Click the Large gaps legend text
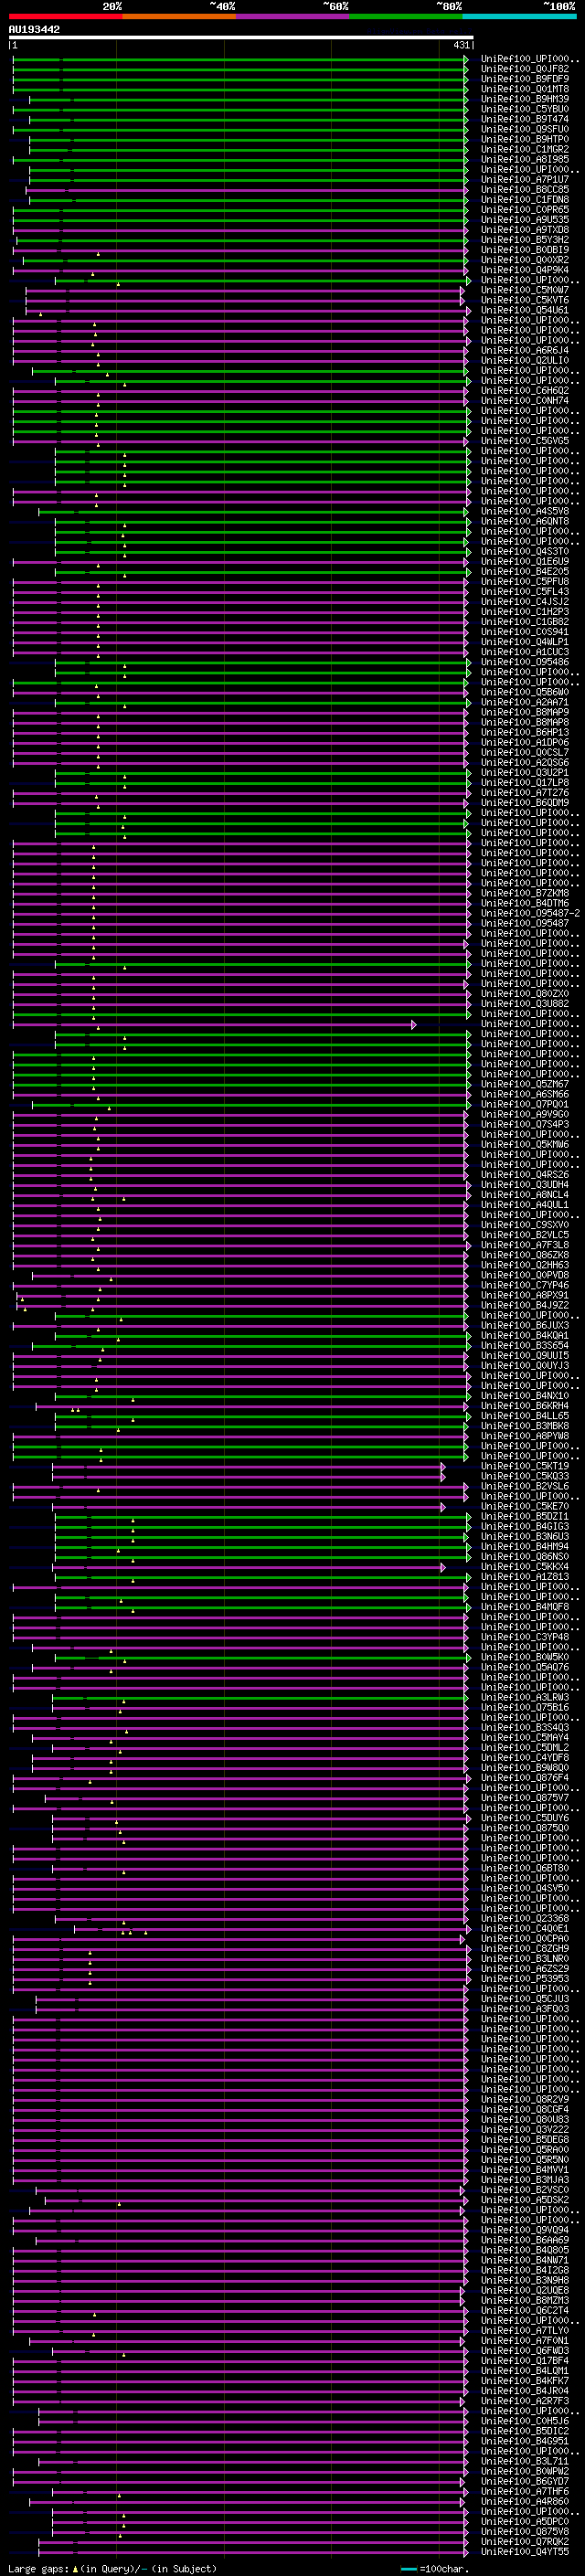585x2576 pixels. click(x=112, y=2569)
